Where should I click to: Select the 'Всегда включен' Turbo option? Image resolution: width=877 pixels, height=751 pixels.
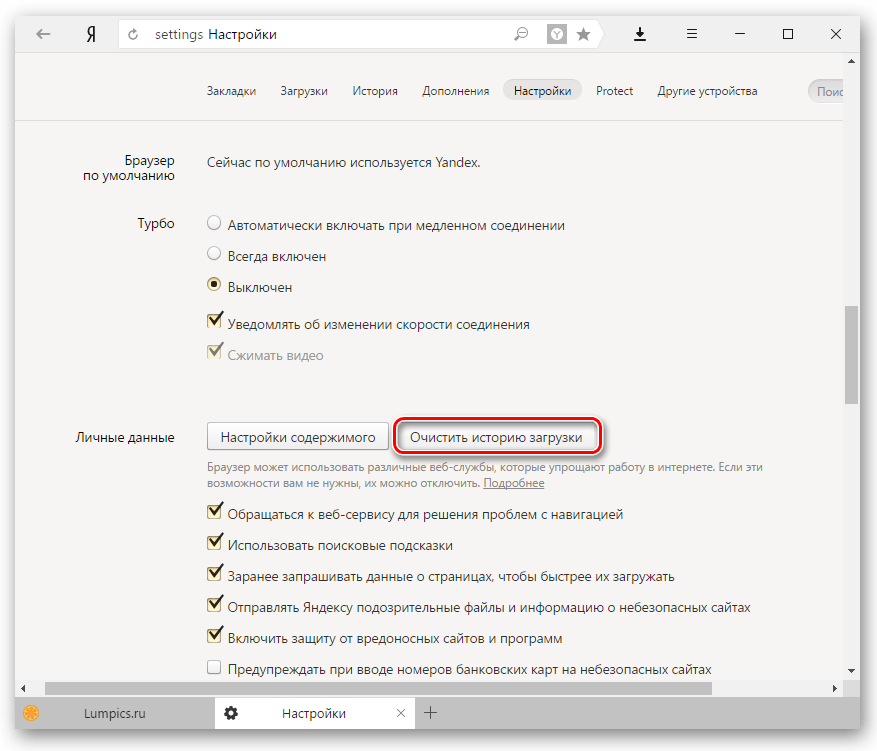click(214, 255)
